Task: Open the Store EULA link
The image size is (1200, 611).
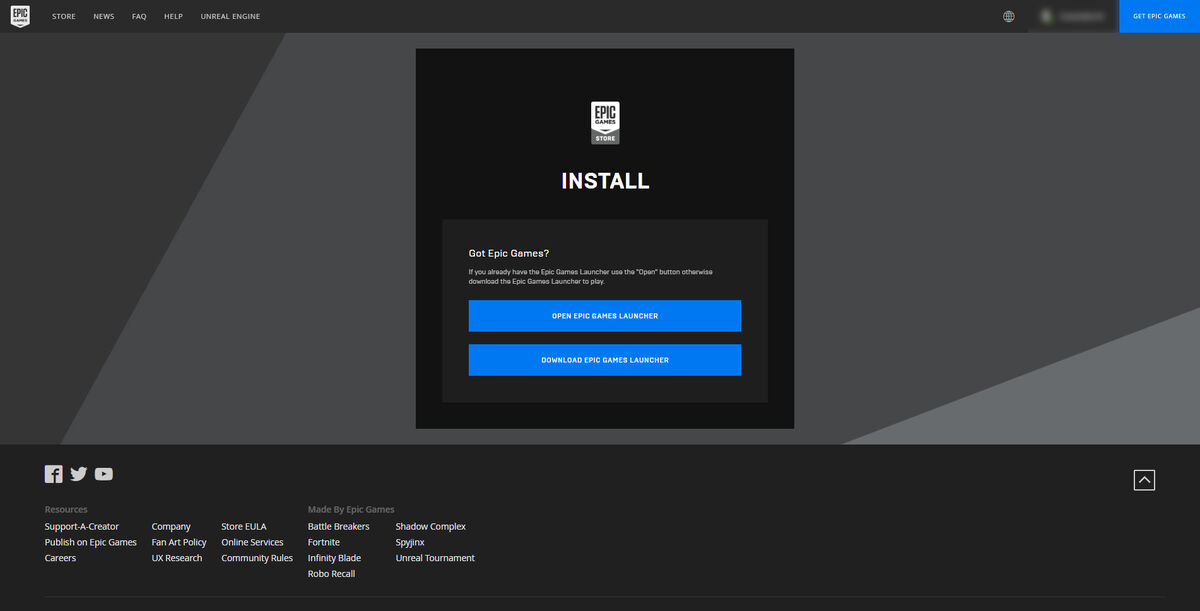Action: [x=244, y=526]
